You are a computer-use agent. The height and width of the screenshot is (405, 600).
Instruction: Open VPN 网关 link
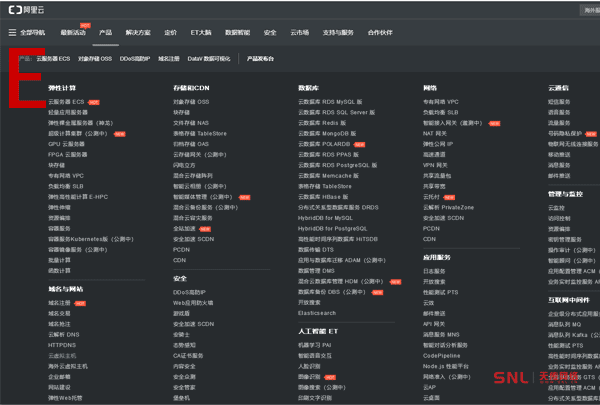[x=435, y=165]
